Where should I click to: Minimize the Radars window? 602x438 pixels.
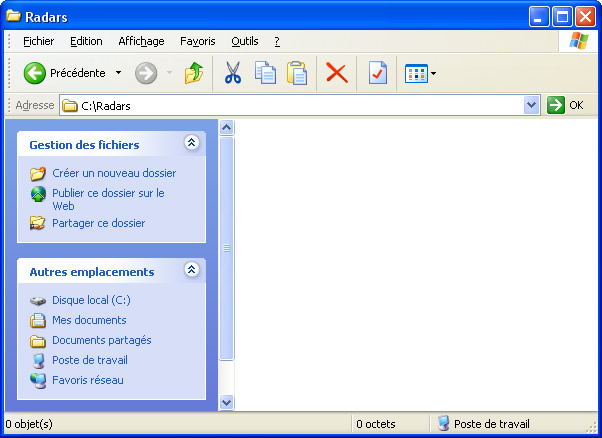pyautogui.click(x=539, y=17)
